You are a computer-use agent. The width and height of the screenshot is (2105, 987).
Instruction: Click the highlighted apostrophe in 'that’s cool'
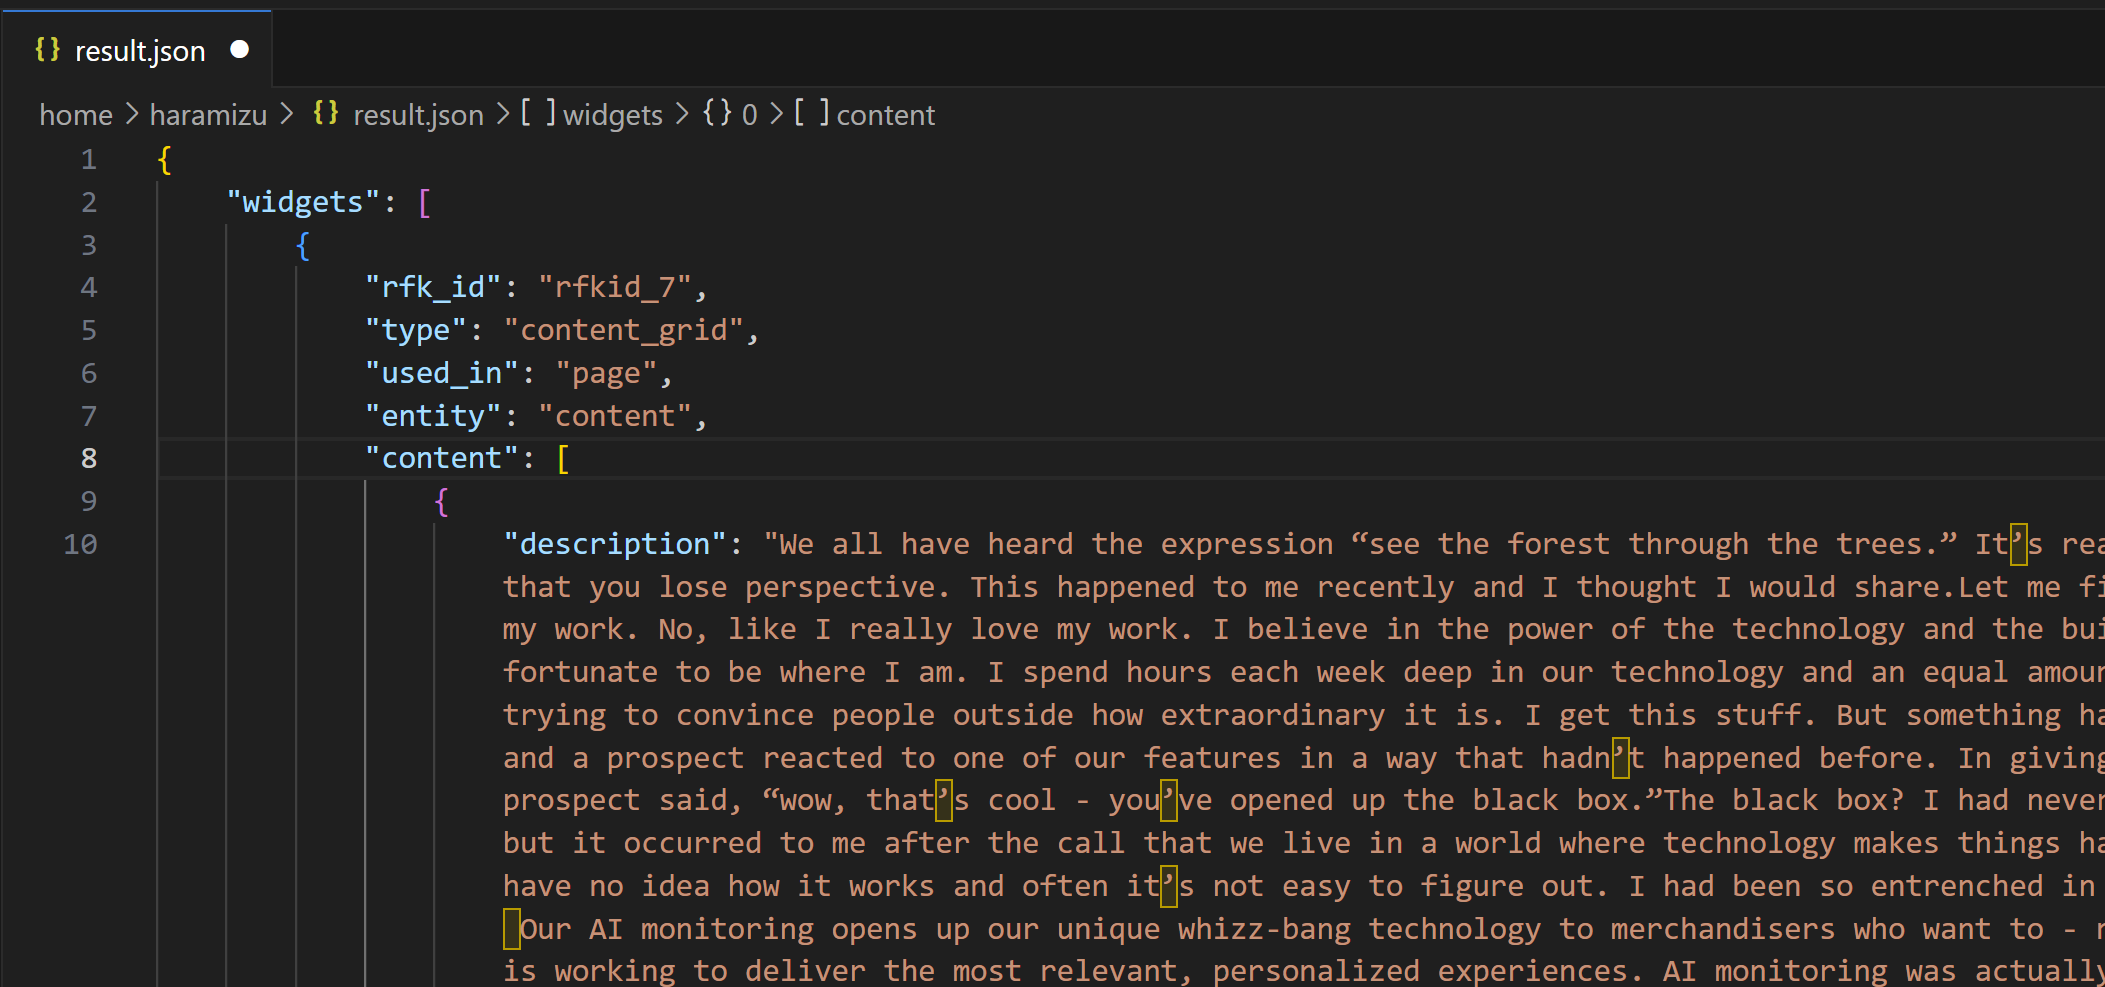[943, 800]
